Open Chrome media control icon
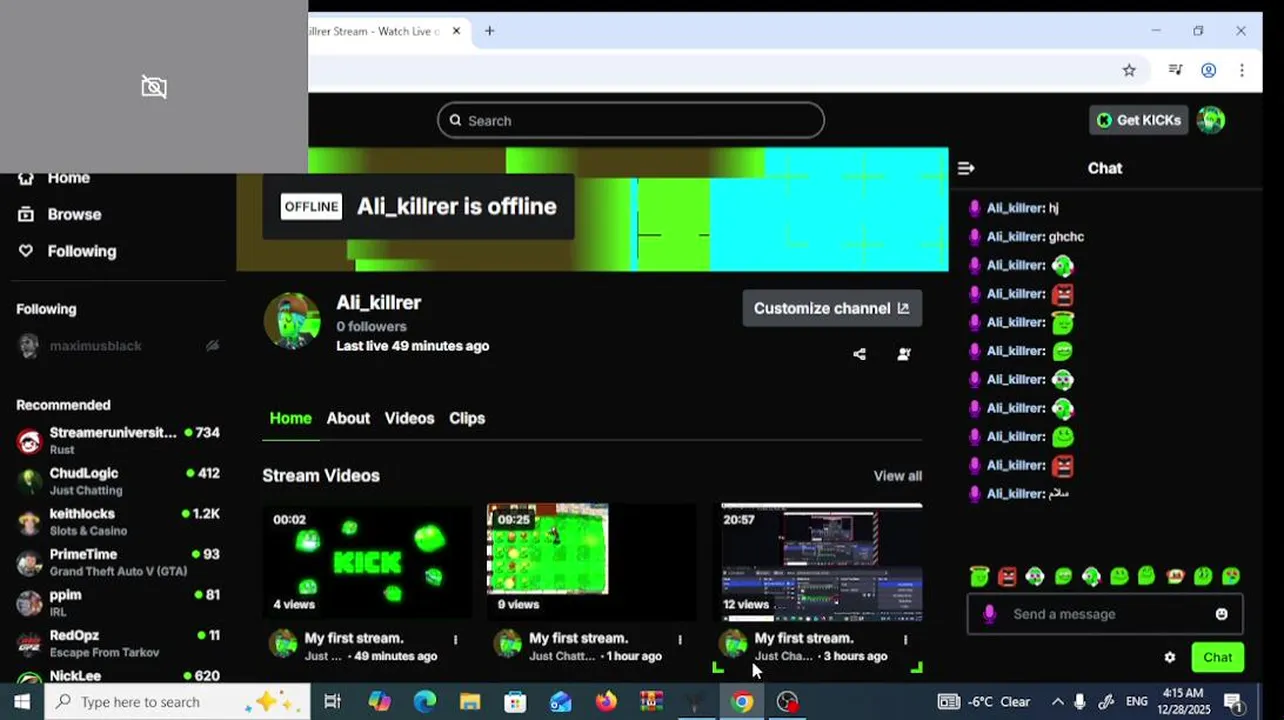The width and height of the screenshot is (1284, 720). tap(1176, 70)
